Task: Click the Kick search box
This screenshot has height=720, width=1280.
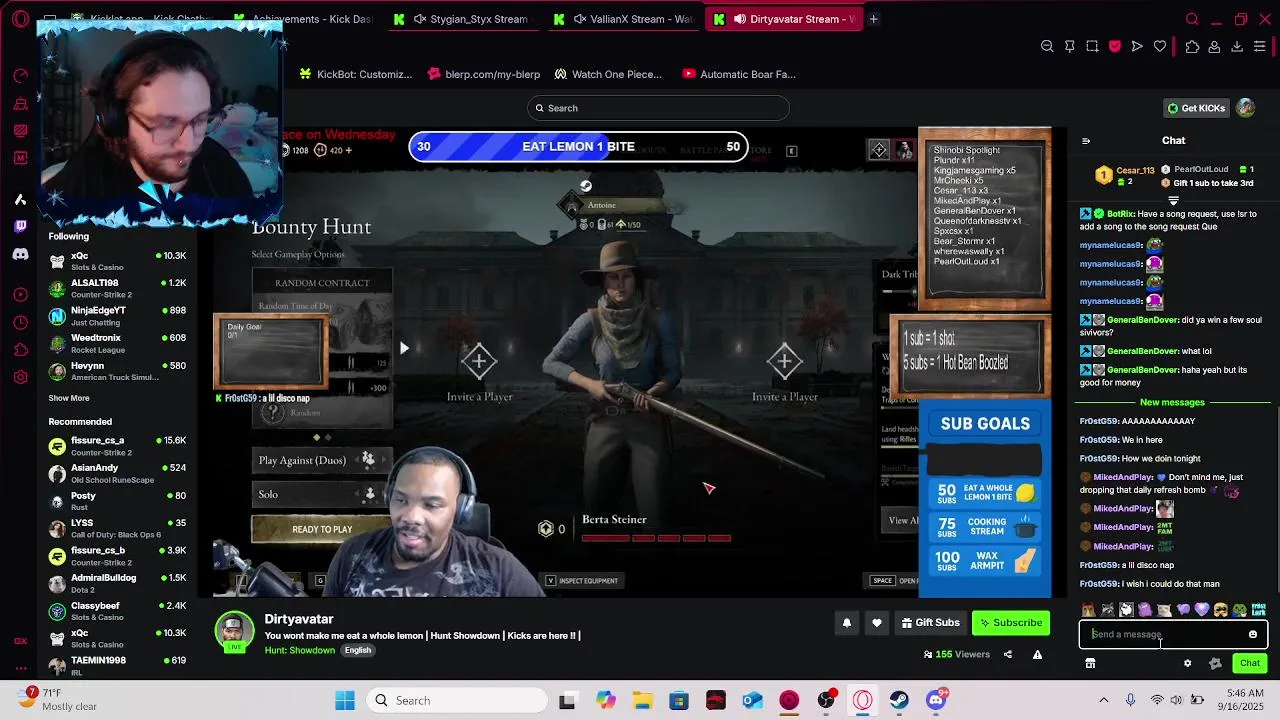Action: click(658, 108)
